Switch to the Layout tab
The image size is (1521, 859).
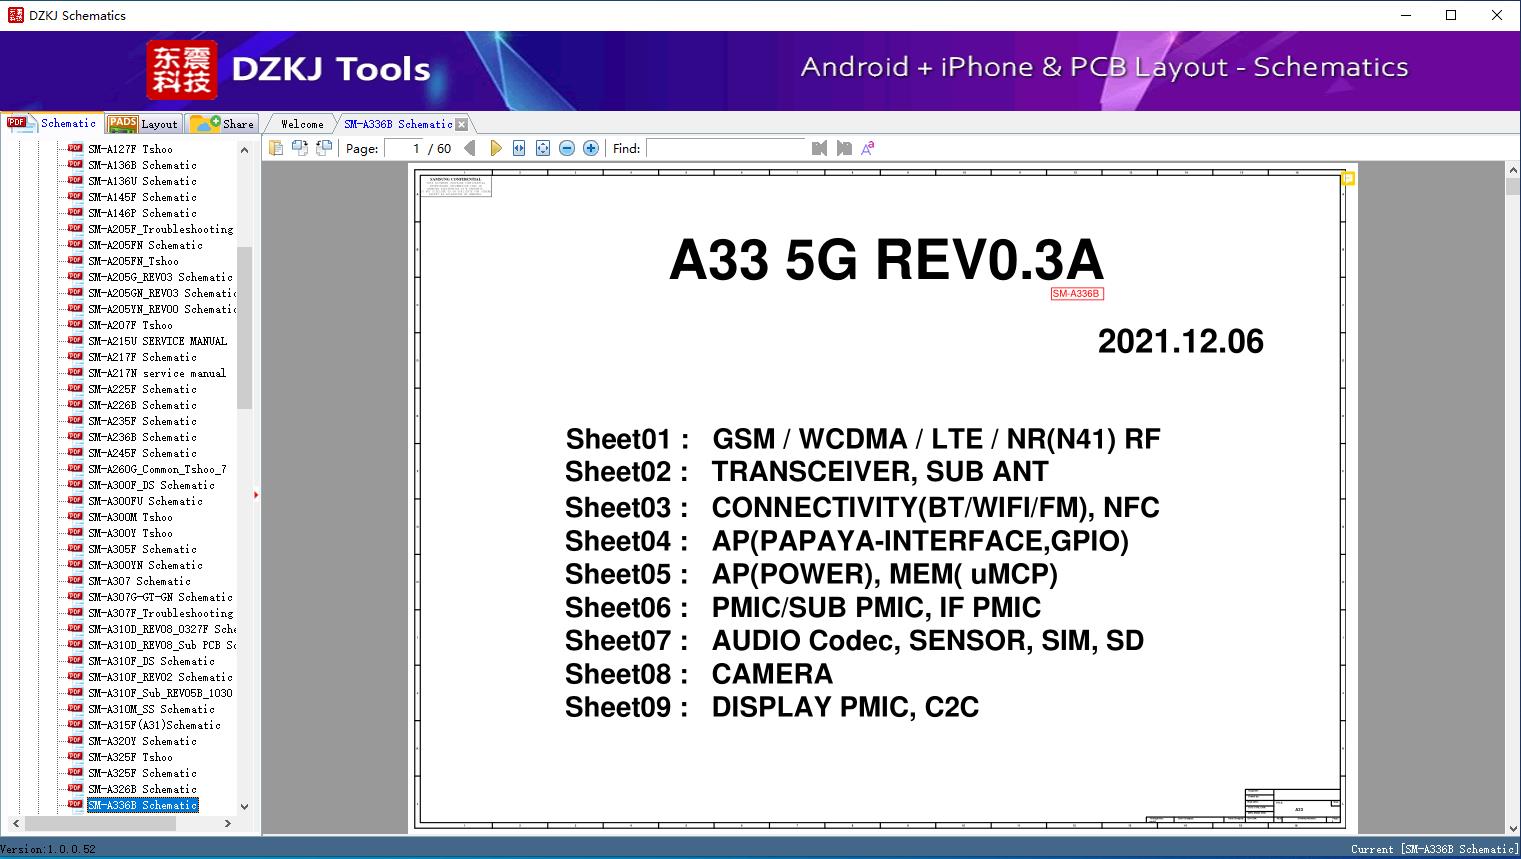[143, 124]
